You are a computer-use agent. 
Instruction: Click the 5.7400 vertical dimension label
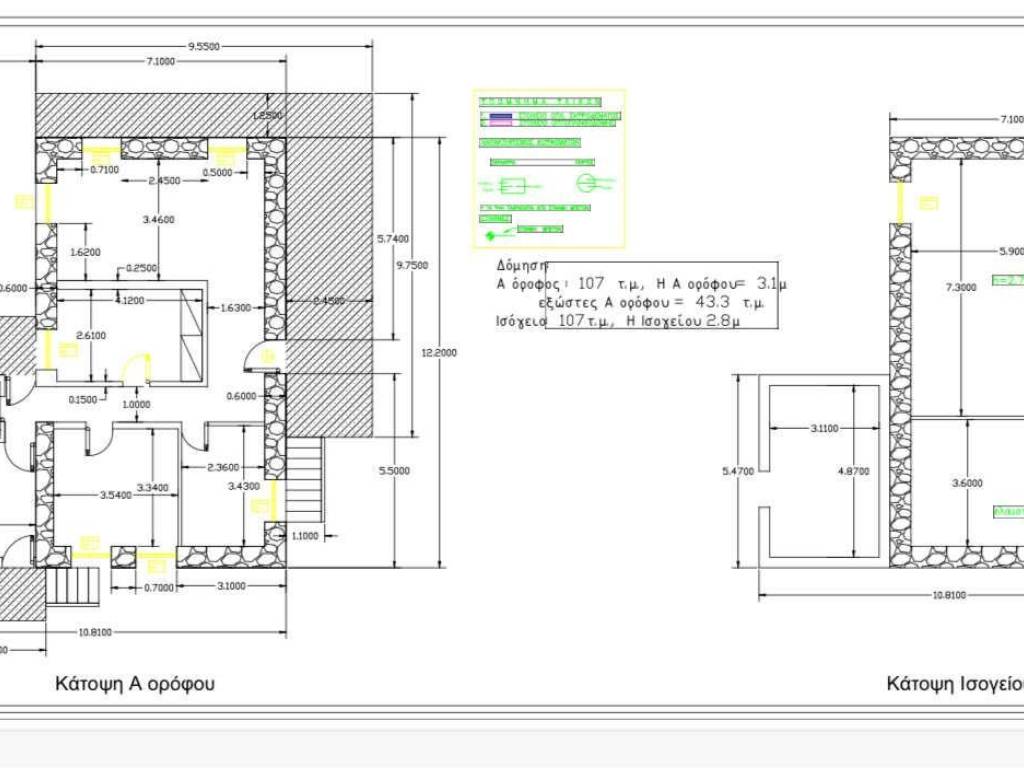[x=392, y=238]
